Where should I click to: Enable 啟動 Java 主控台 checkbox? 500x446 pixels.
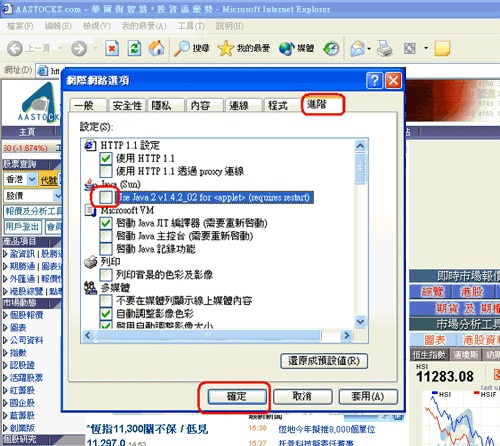(106, 236)
